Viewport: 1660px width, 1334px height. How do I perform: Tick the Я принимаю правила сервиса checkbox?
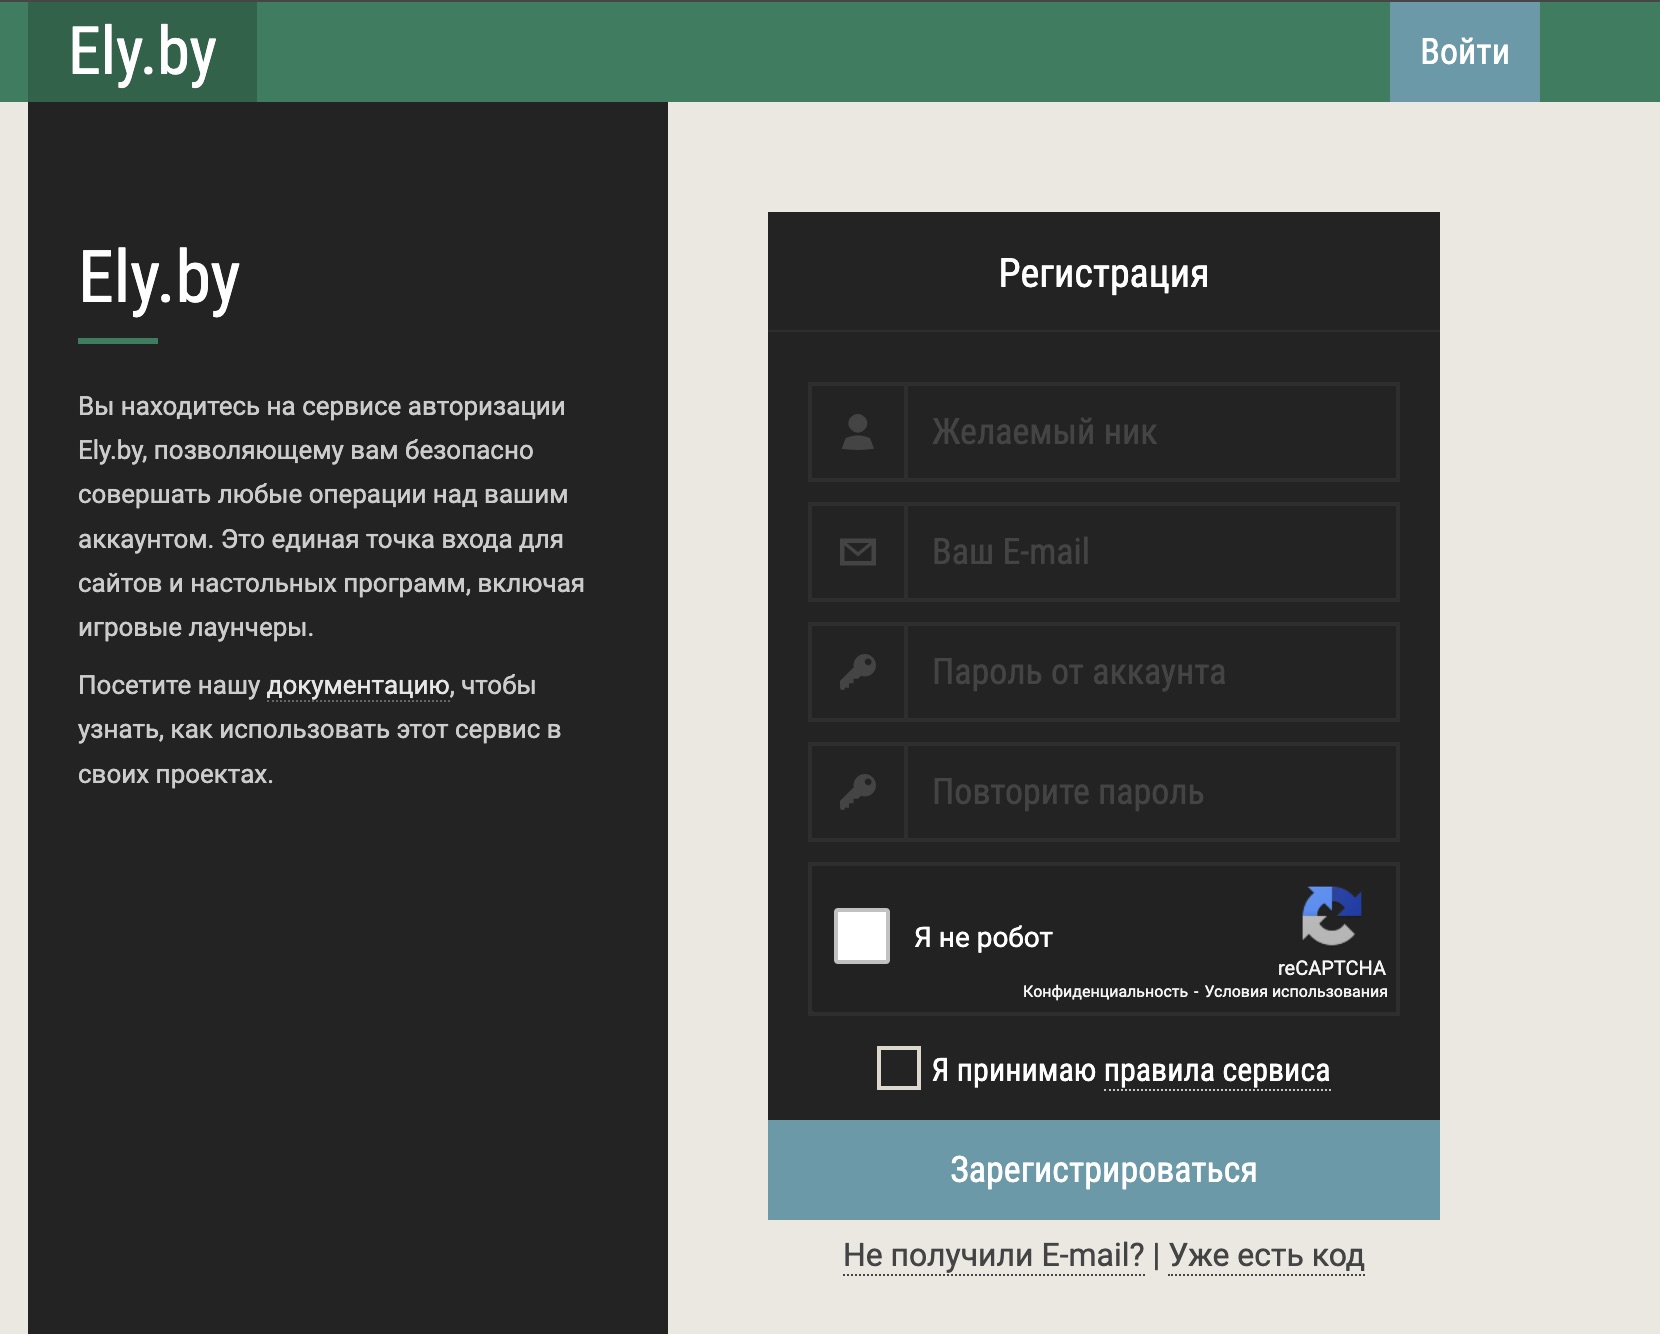[898, 1068]
